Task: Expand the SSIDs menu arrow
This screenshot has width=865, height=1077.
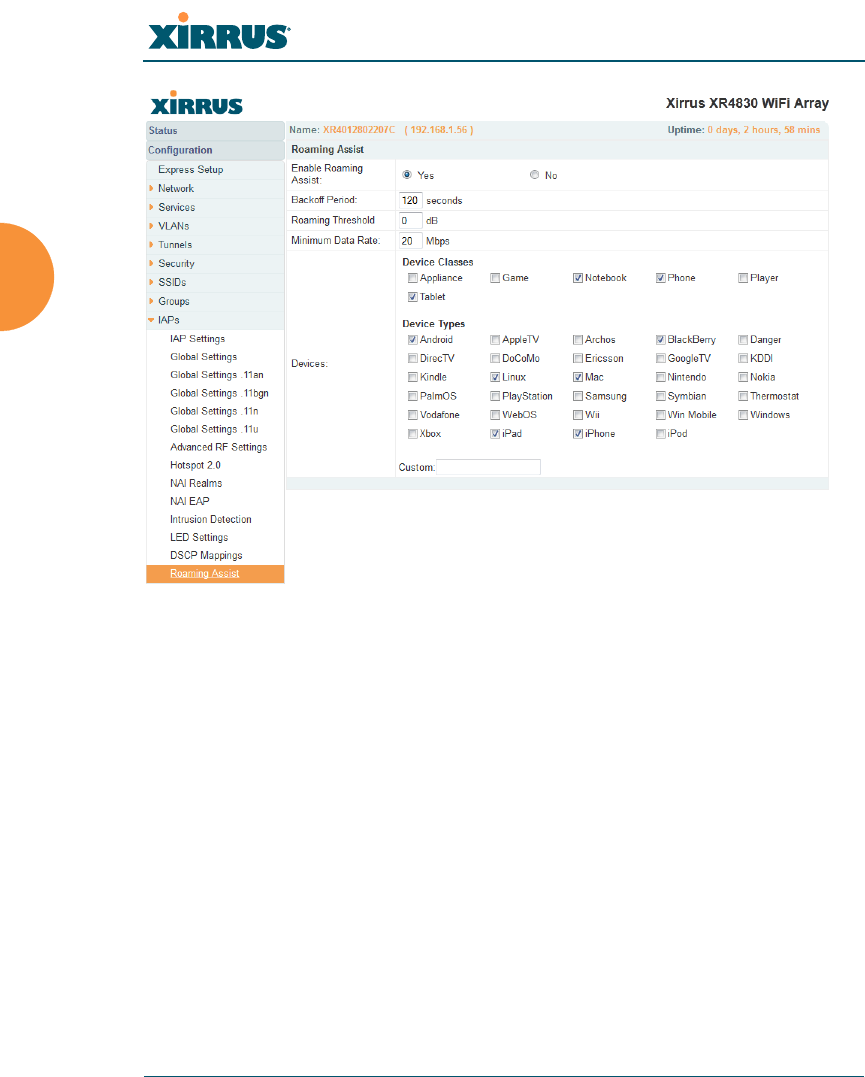Action: pos(151,282)
